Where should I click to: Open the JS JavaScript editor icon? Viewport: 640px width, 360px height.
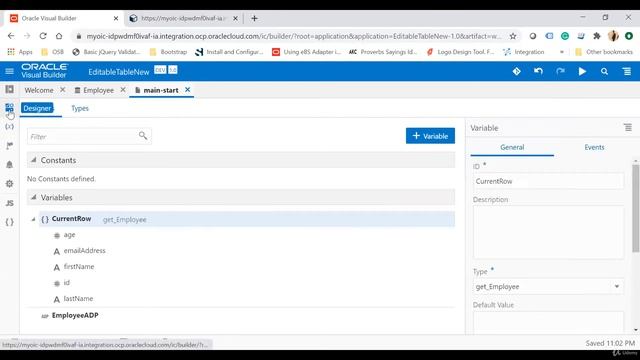point(9,203)
